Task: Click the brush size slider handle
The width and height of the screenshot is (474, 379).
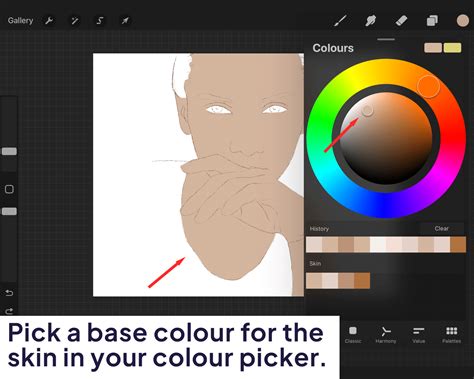Action: pyautogui.click(x=9, y=152)
